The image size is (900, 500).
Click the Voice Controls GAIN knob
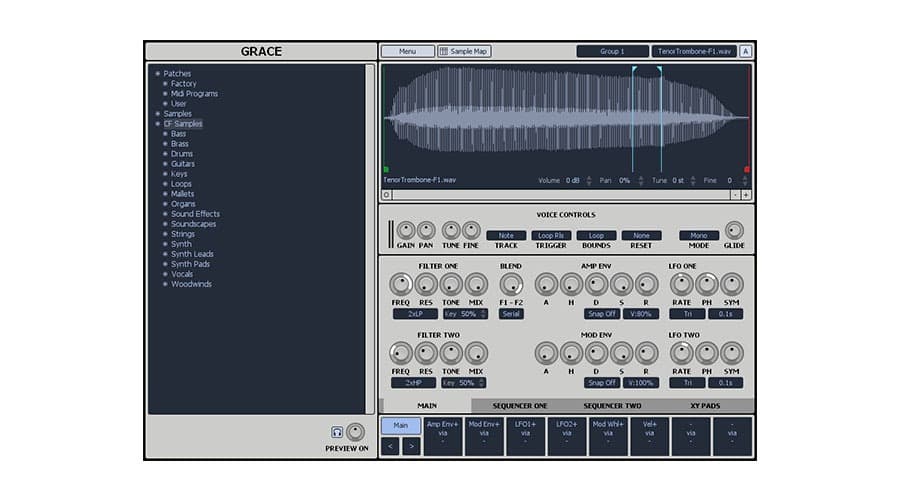406,230
